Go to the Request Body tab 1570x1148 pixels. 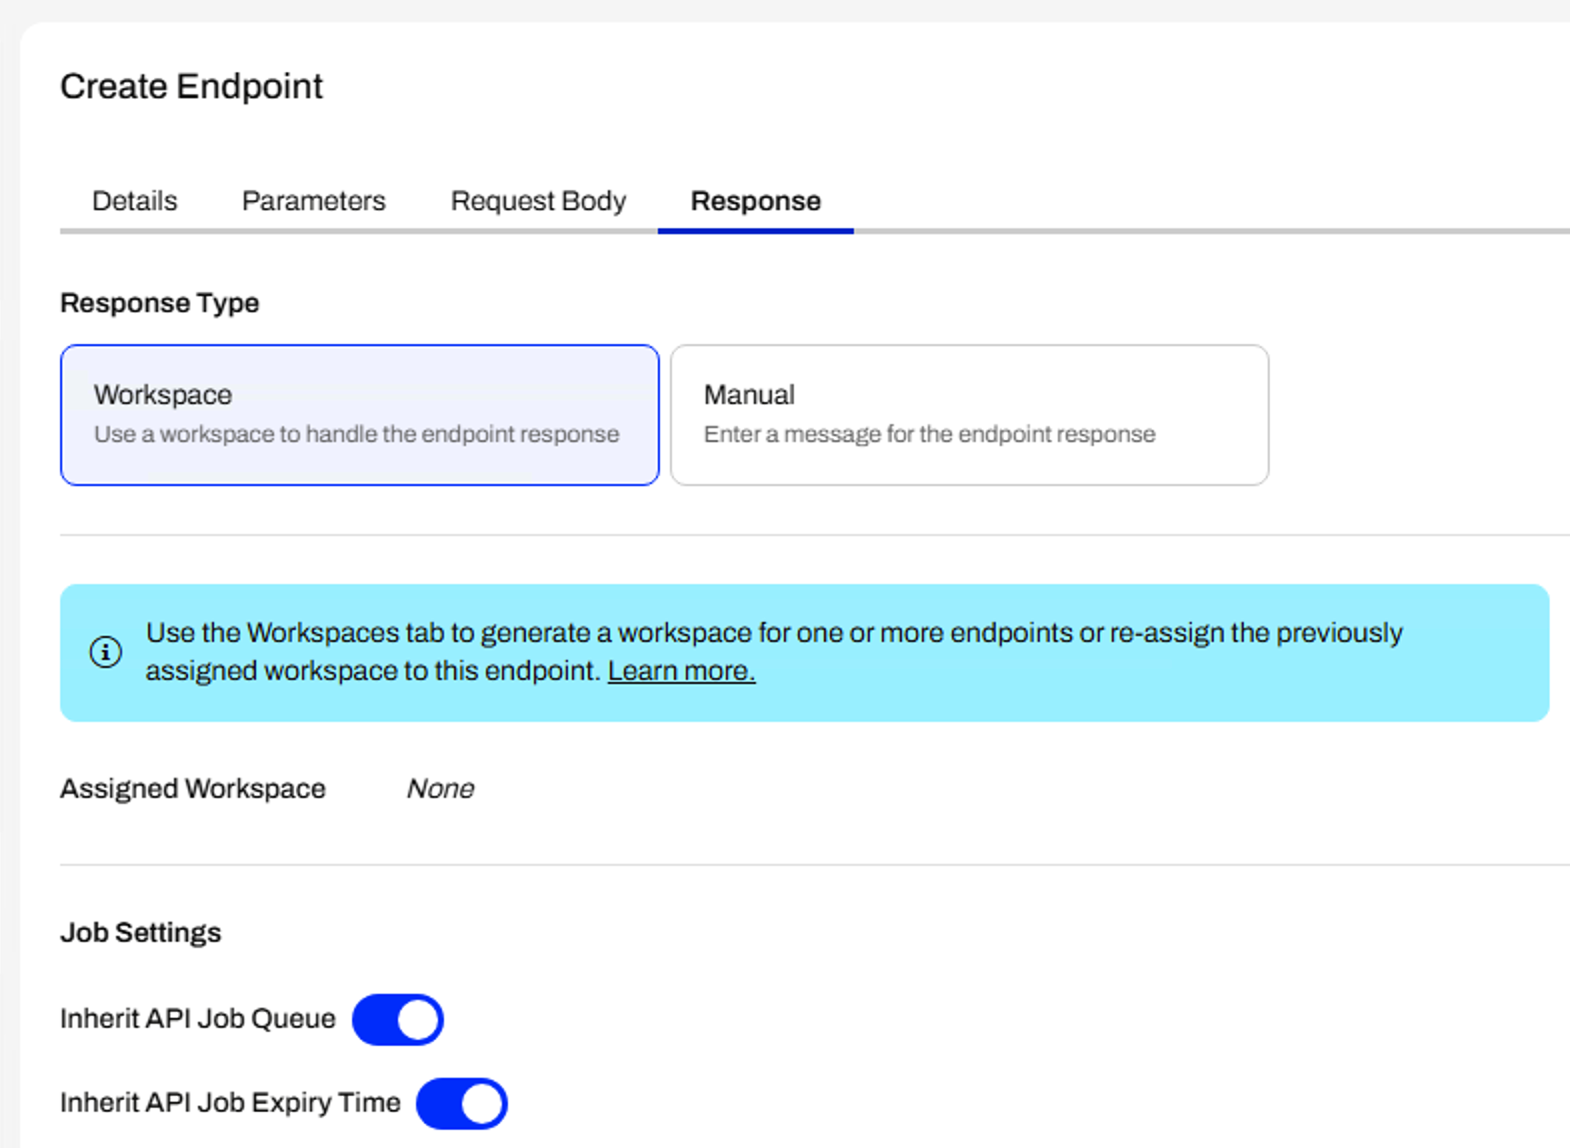click(538, 201)
